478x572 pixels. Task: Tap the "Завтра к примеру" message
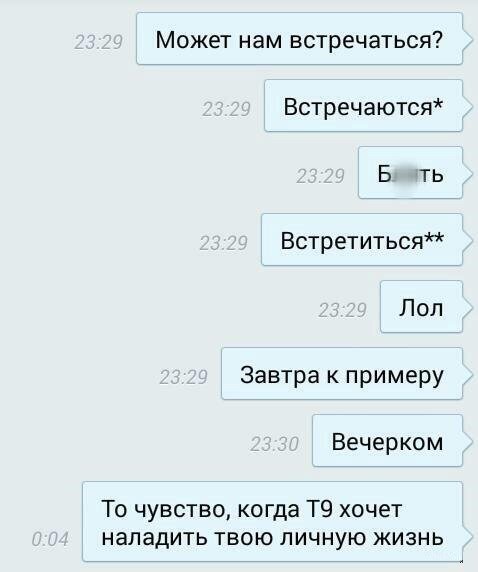tap(342, 374)
